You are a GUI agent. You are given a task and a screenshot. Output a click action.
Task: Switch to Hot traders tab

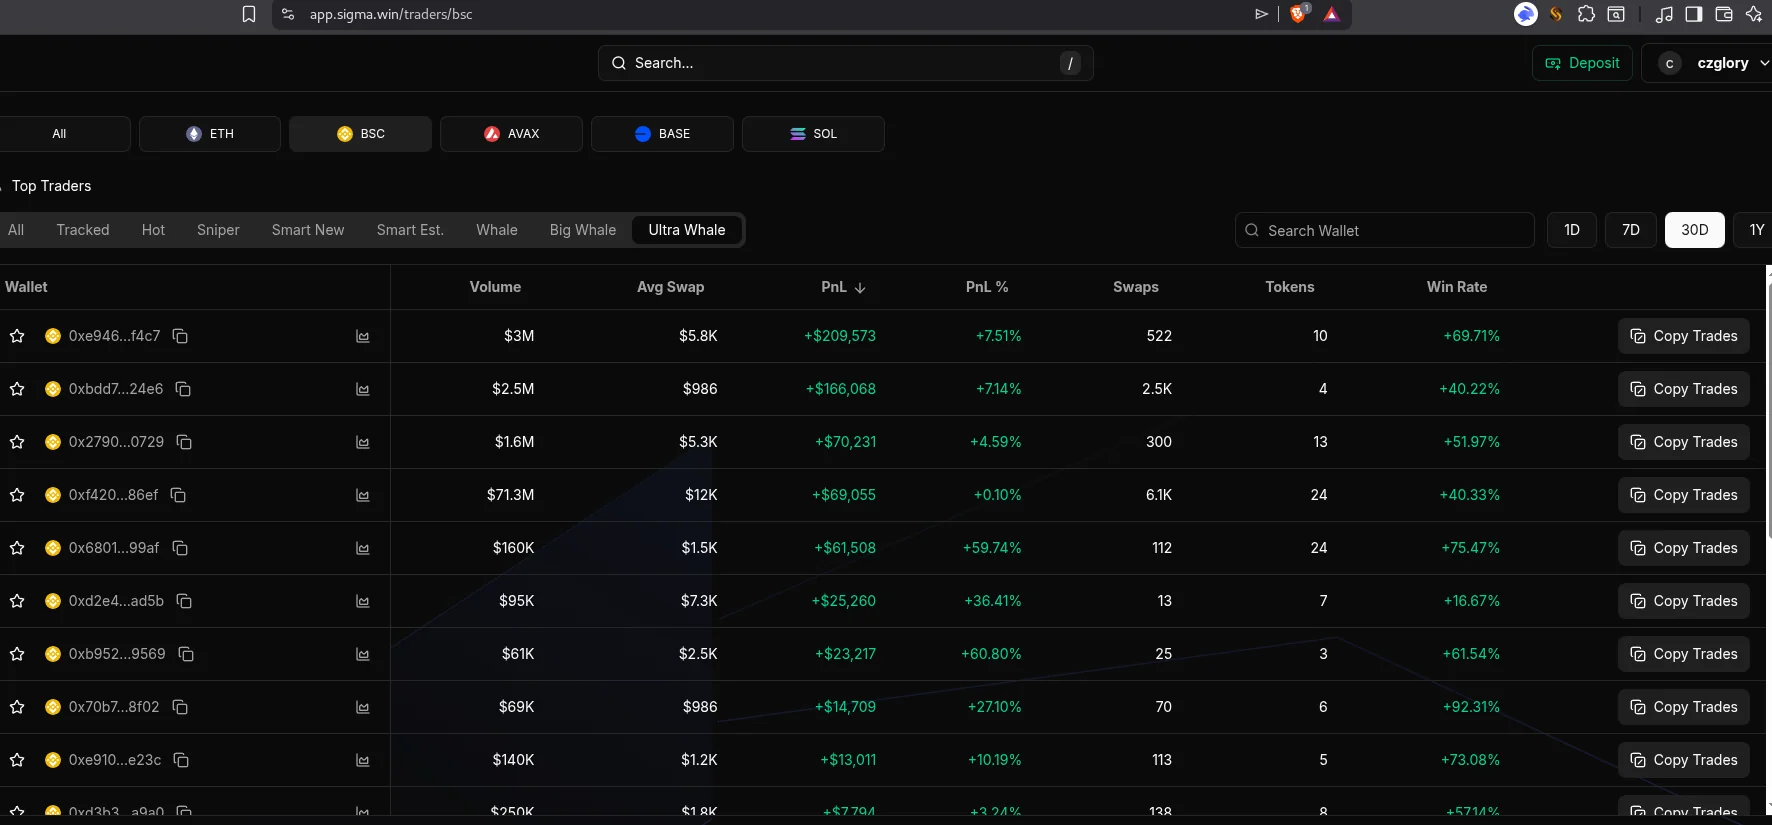point(153,230)
